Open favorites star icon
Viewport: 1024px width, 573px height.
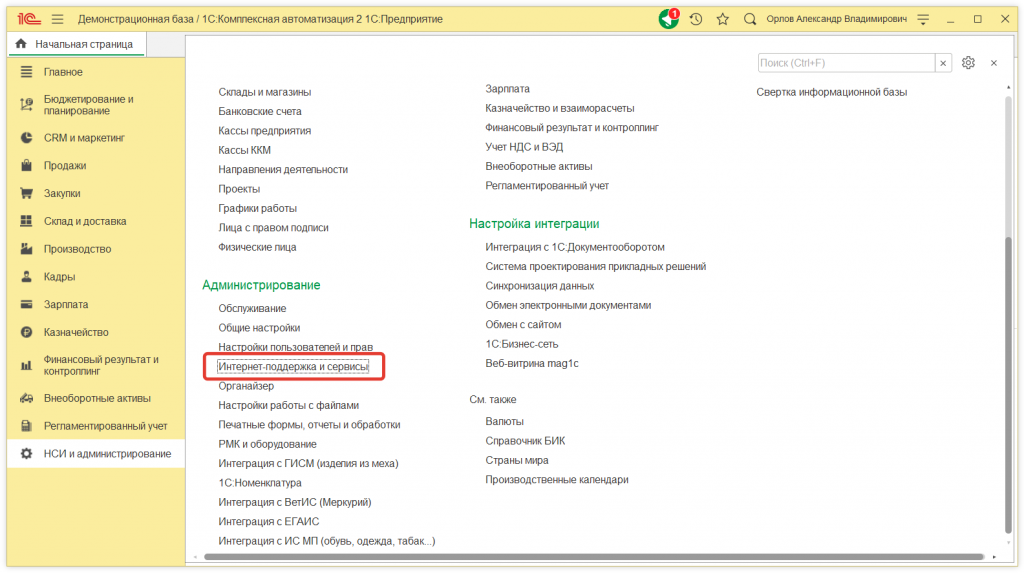pos(722,19)
